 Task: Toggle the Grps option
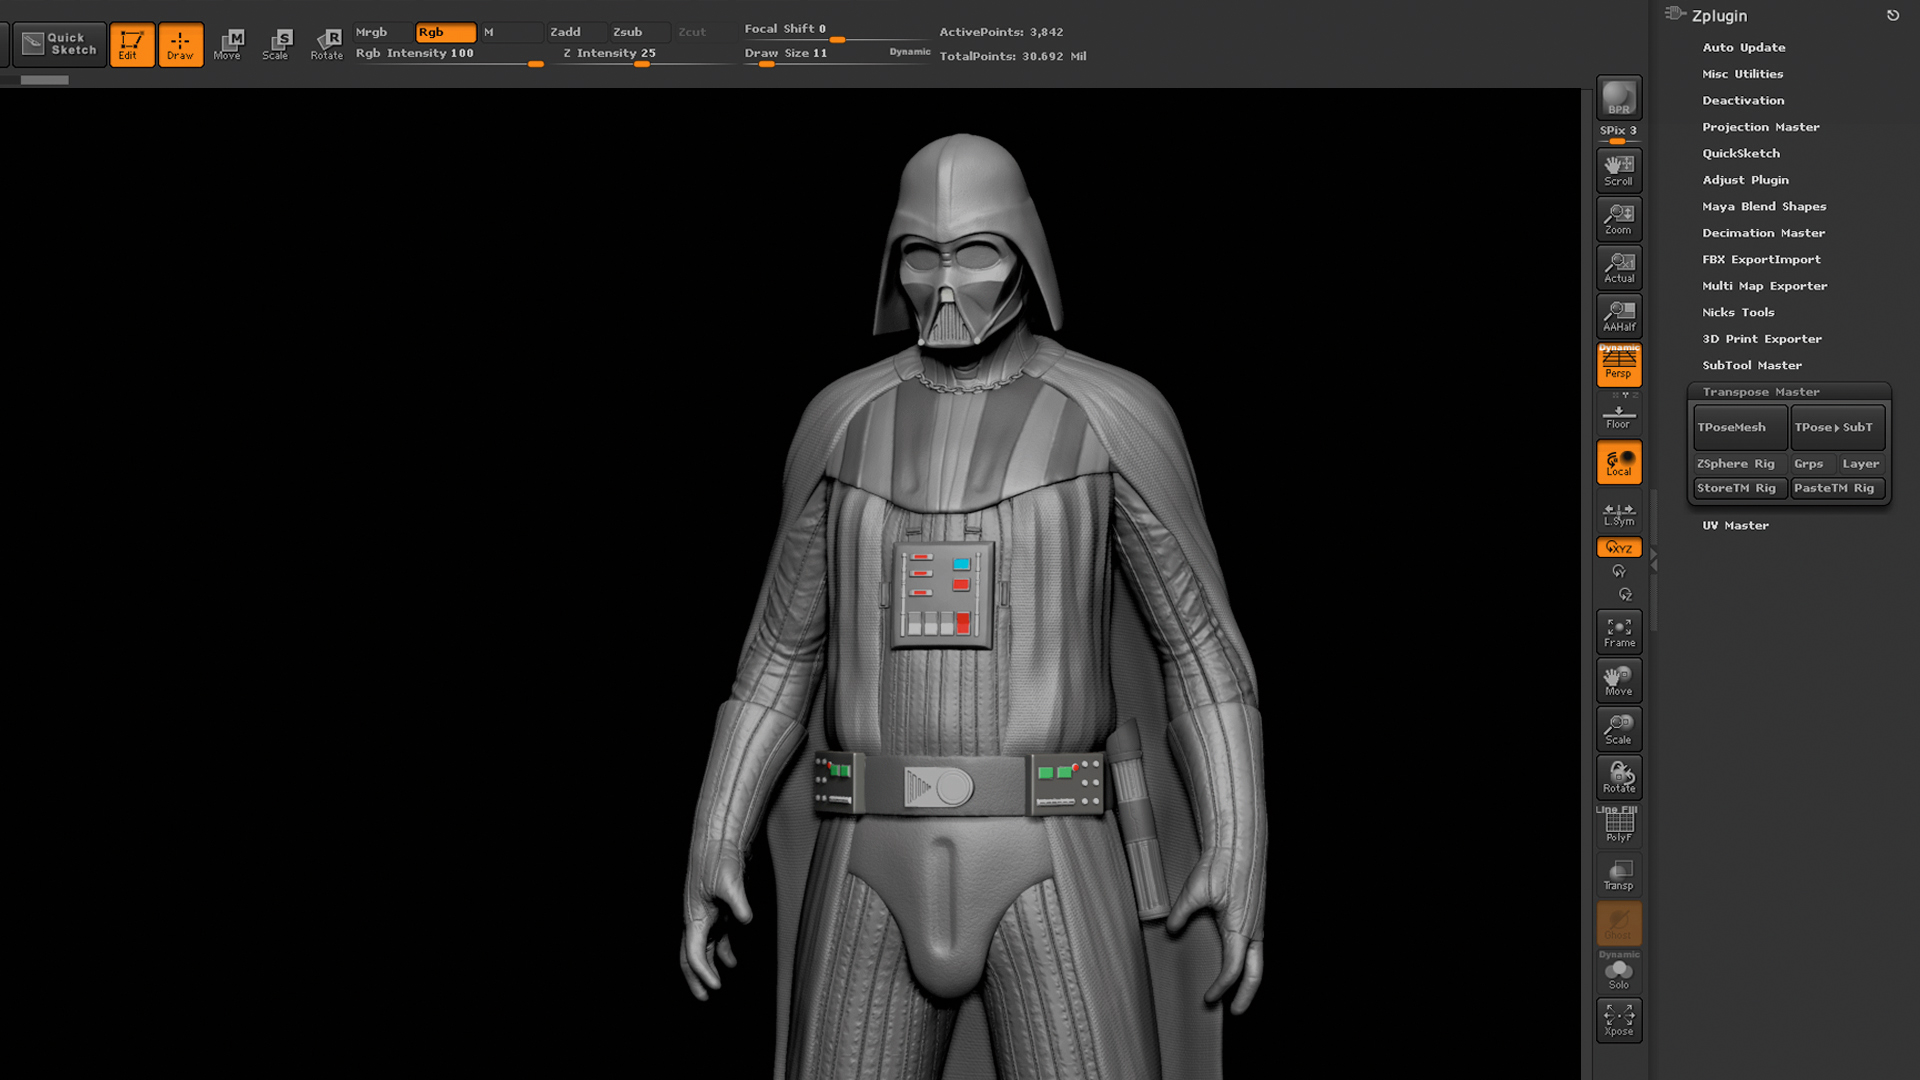(x=1814, y=464)
